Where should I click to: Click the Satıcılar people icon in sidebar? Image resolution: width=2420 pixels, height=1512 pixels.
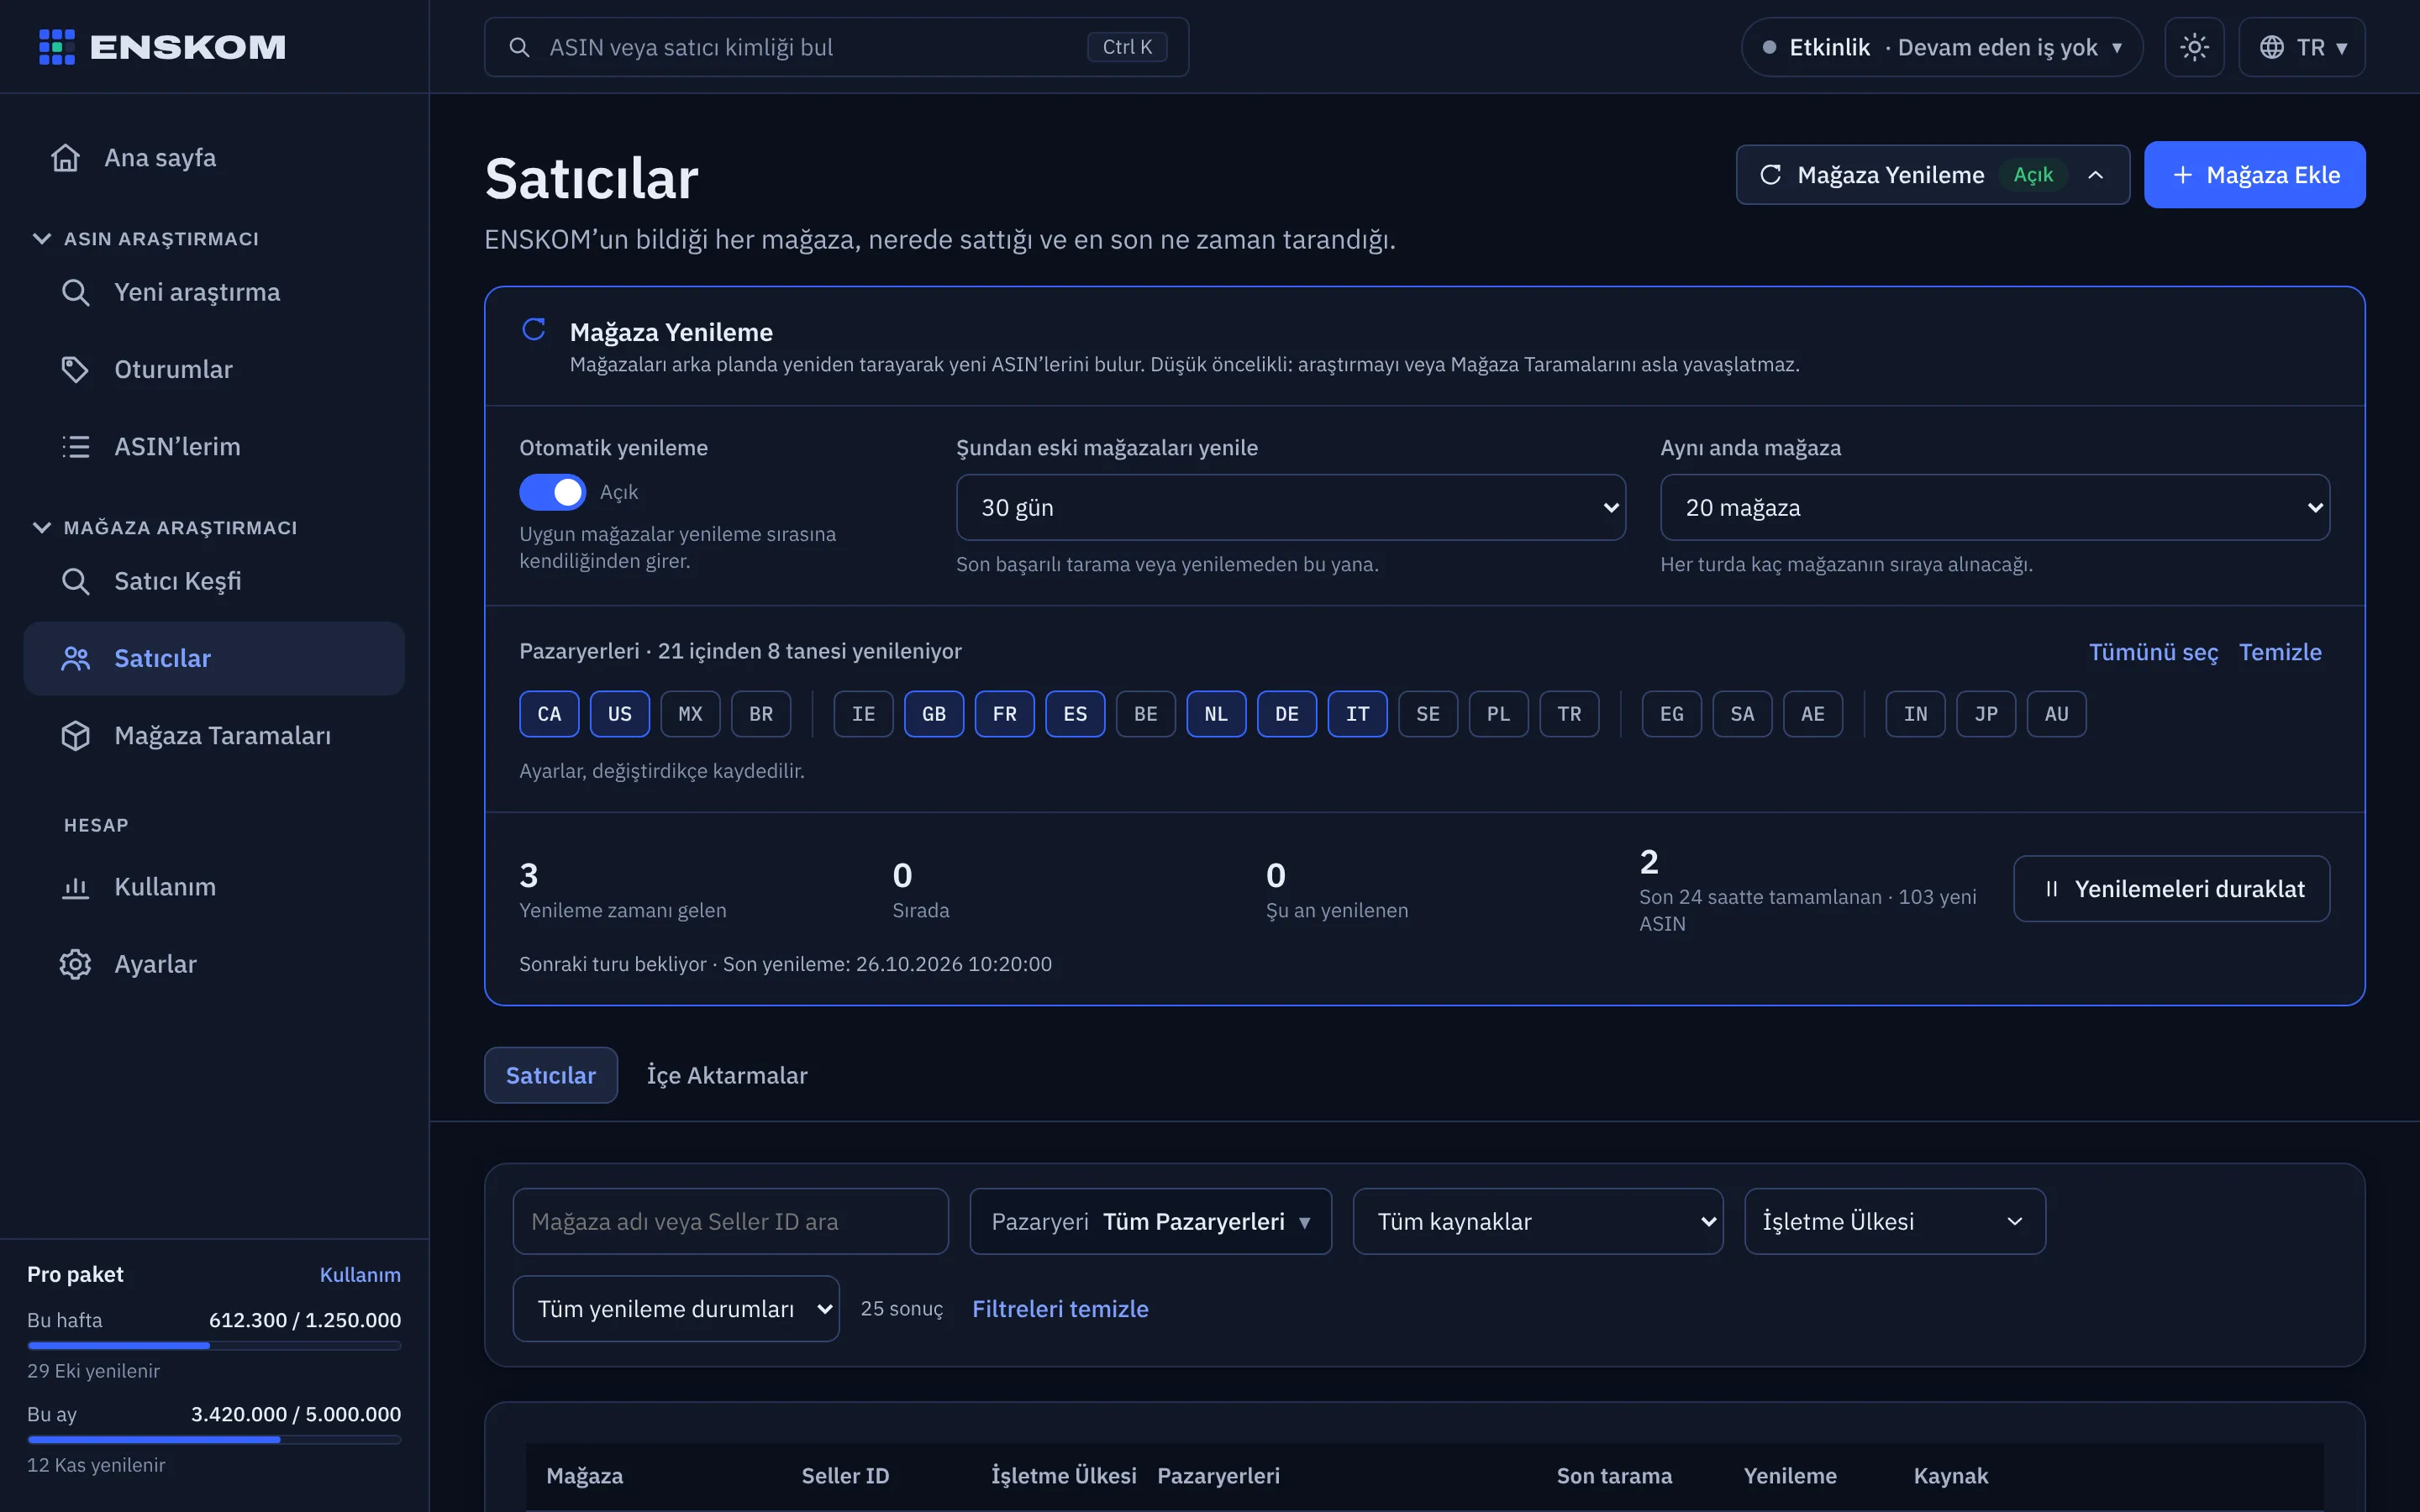pyautogui.click(x=76, y=658)
